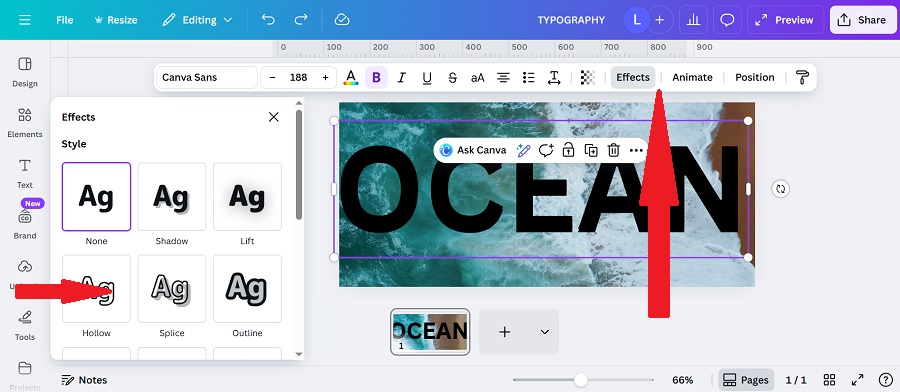
Task: Open the Canva Sans font dropdown
Action: coord(207,77)
